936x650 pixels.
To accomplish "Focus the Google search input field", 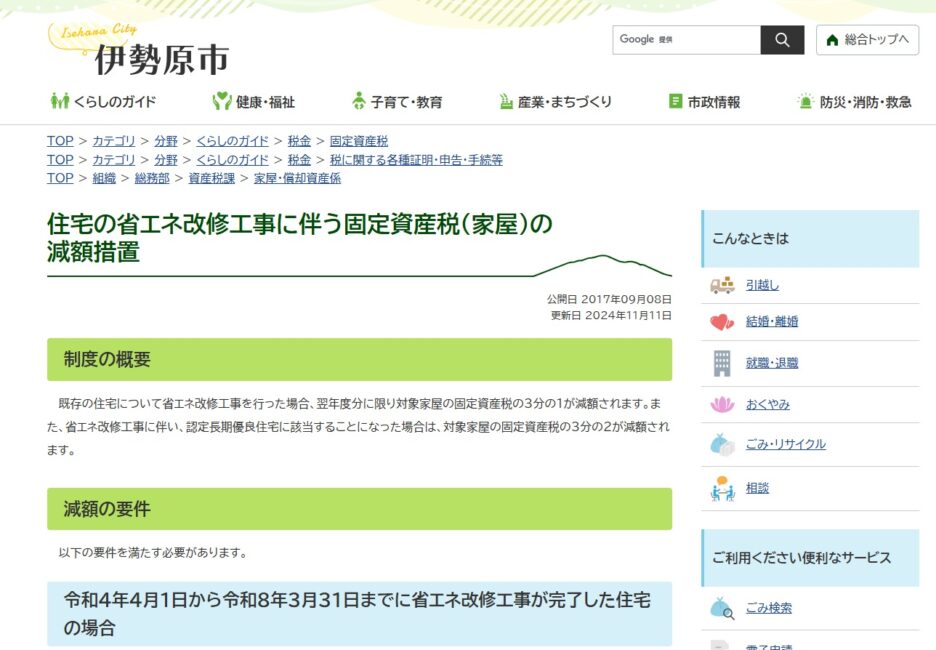I will click(686, 40).
